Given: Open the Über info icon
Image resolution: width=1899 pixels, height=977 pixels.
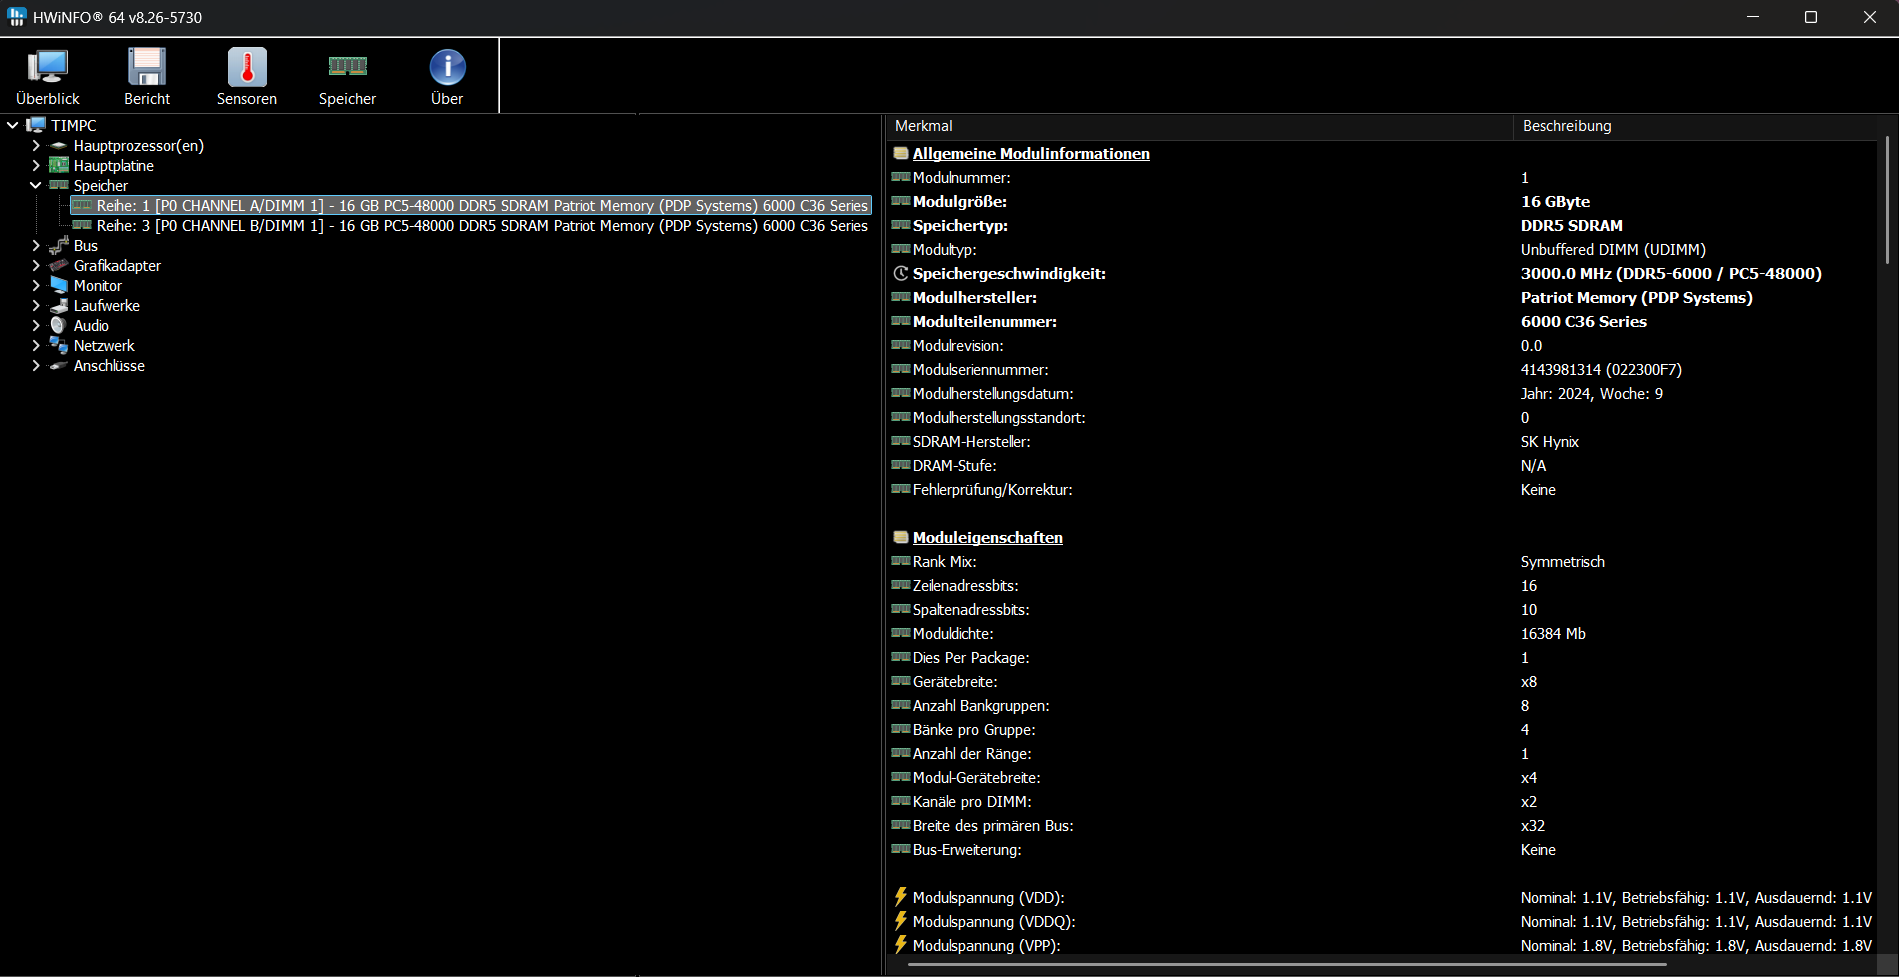Looking at the screenshot, I should 447,67.
